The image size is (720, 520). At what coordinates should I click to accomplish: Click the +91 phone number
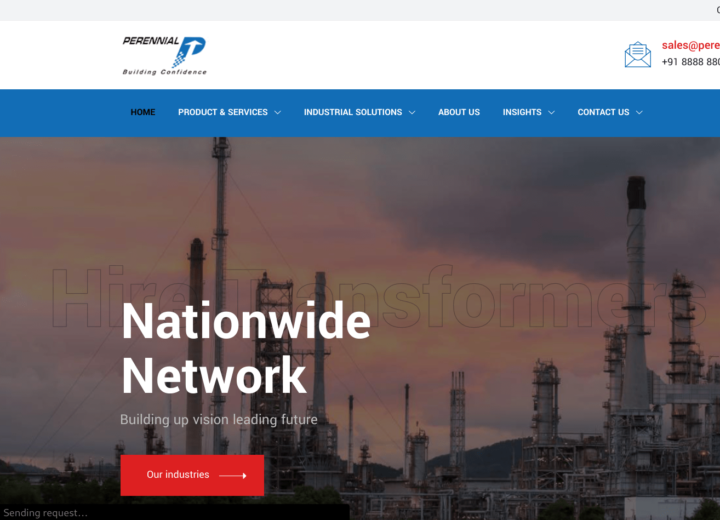[691, 62]
